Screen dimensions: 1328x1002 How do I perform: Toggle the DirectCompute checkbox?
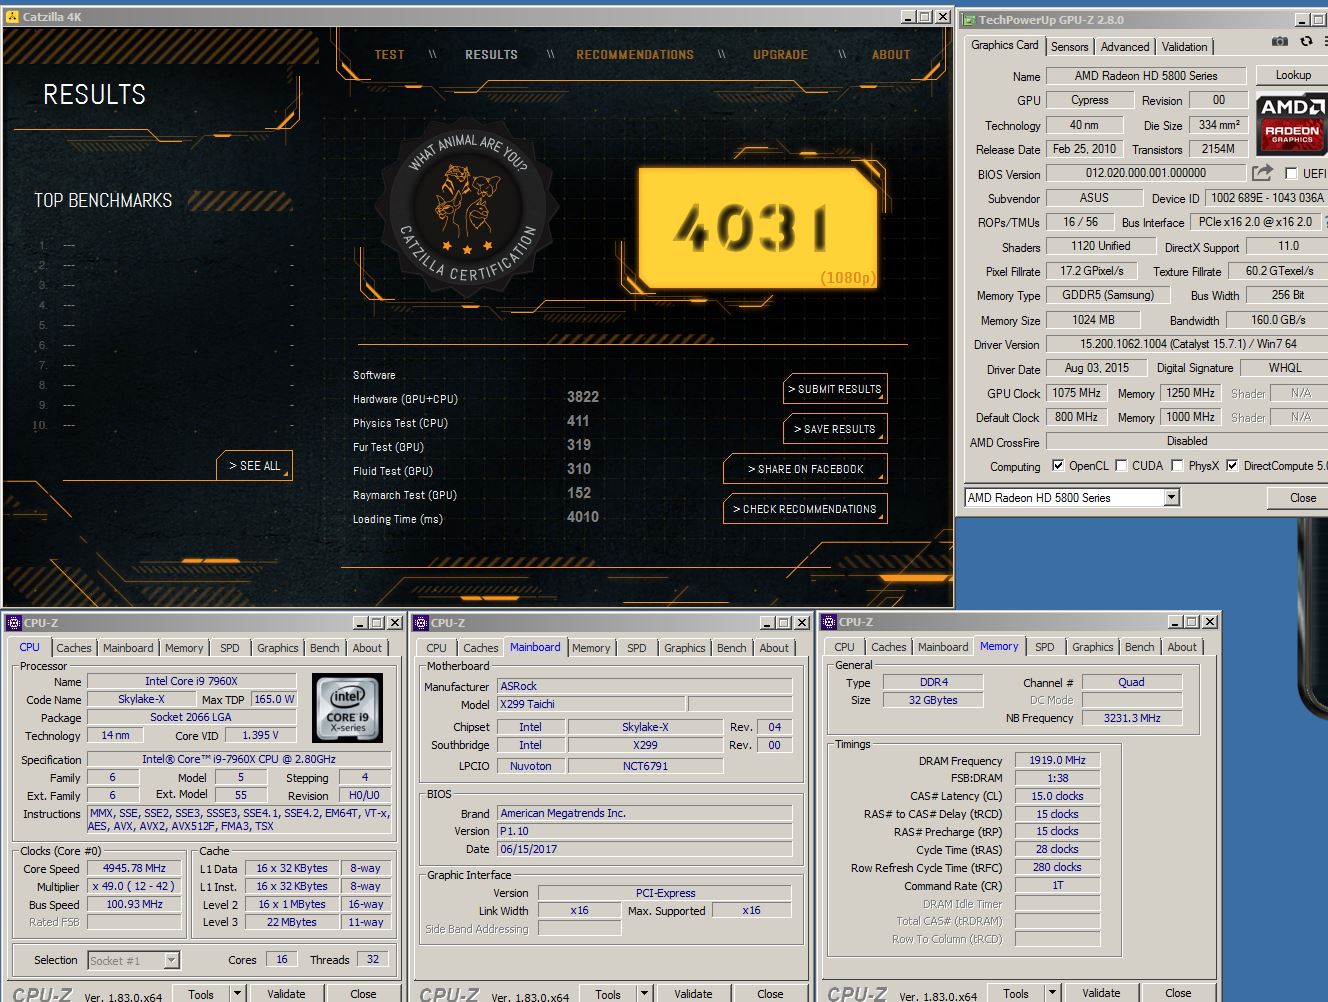1232,465
